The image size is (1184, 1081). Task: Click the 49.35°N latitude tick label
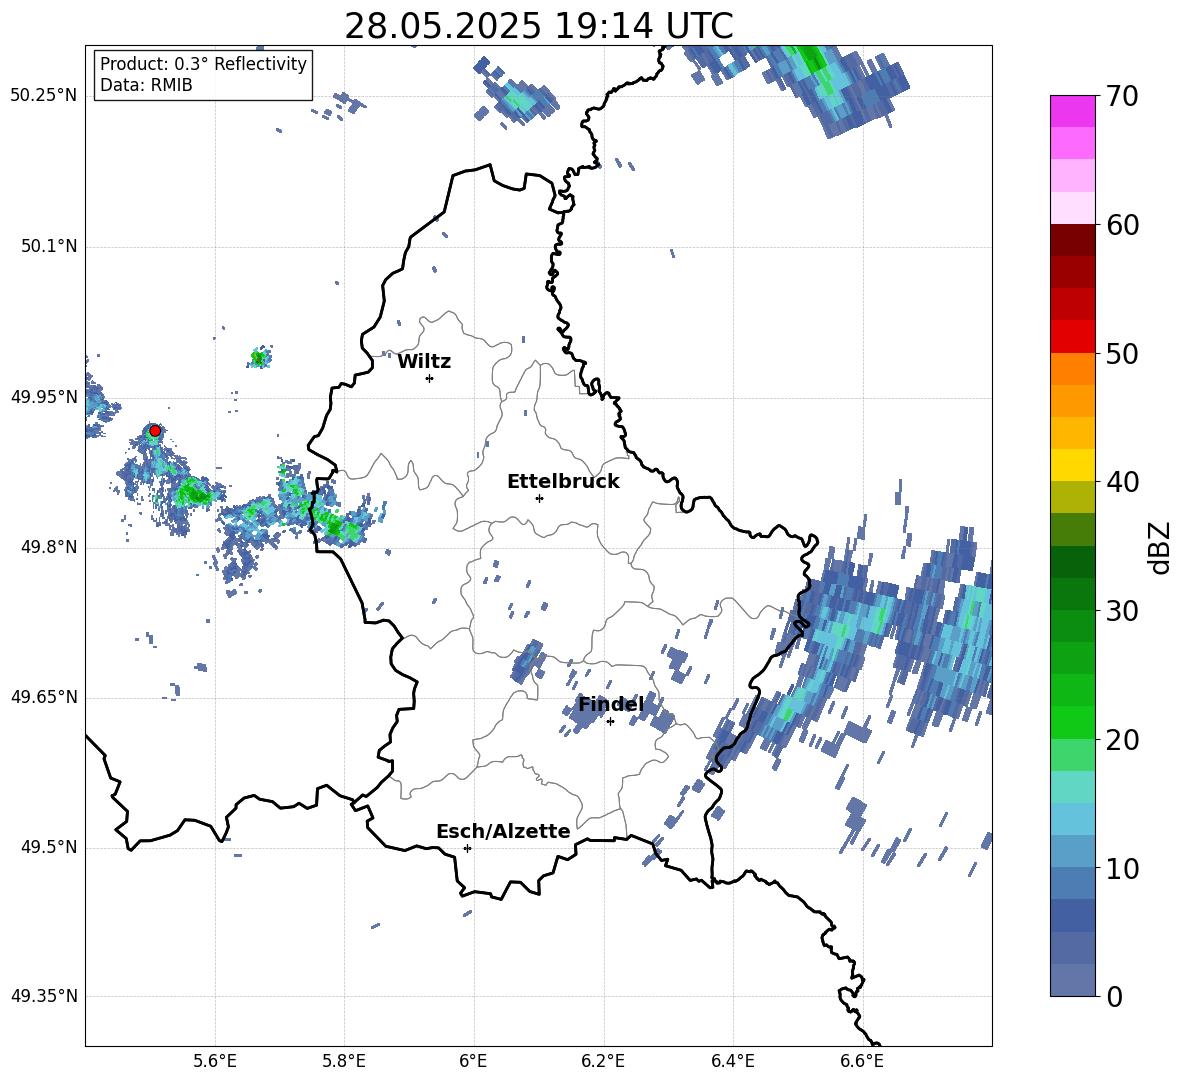(44, 996)
